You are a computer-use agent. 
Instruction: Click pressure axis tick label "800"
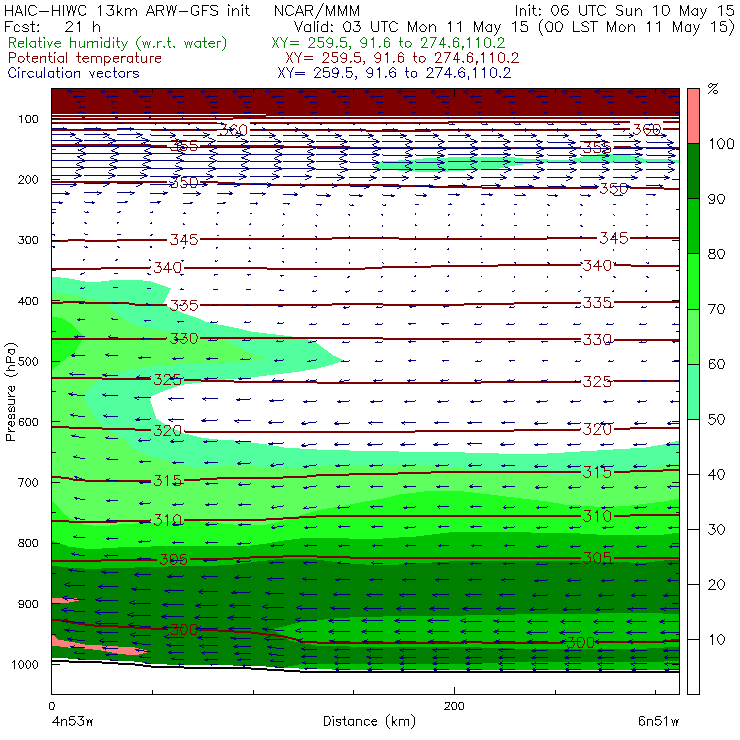point(28,543)
